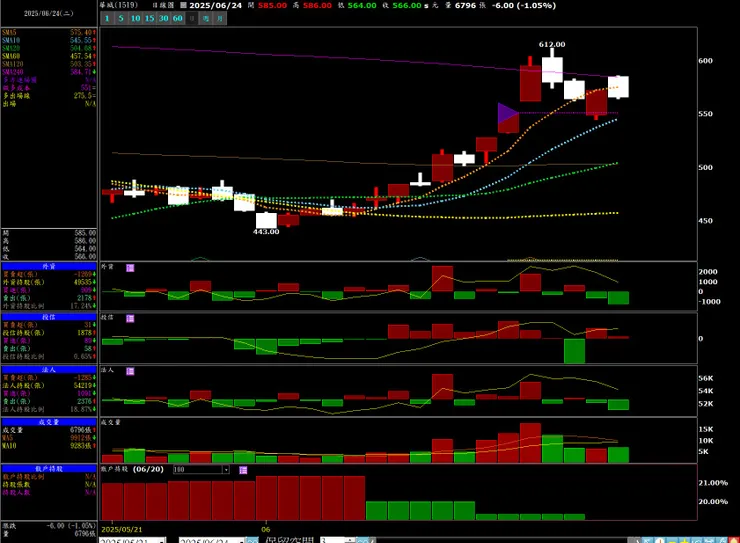740x543 pixels.
Task: Open the start date 2025/05/21 dropdown
Action: [162, 541]
